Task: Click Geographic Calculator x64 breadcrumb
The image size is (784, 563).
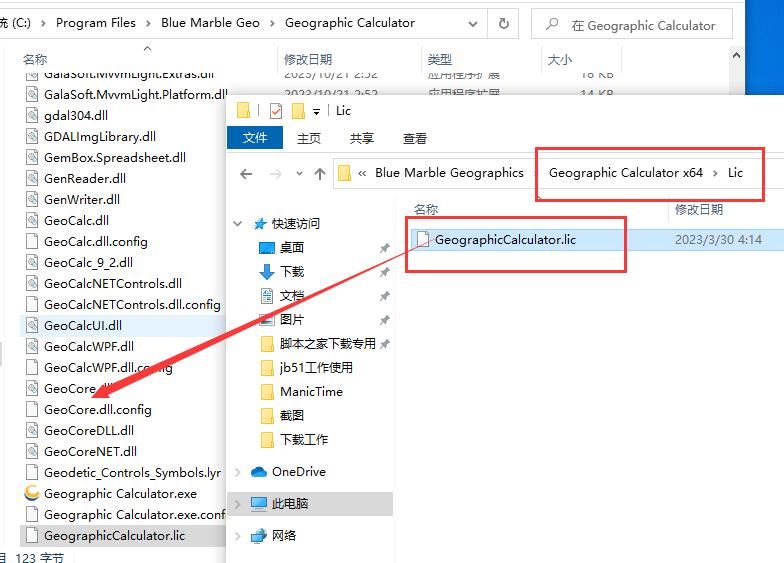Action: coord(626,172)
